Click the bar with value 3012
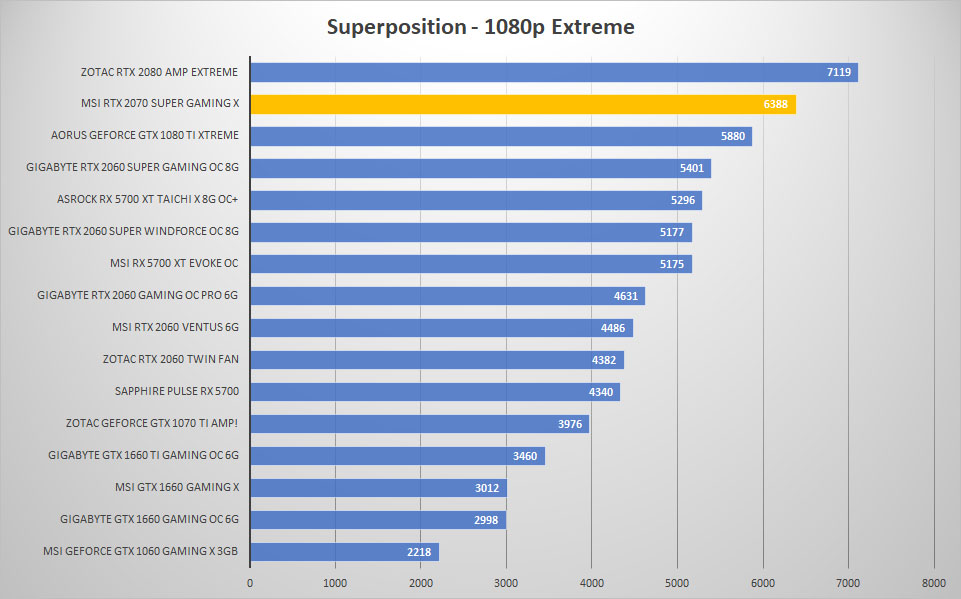The height and width of the screenshot is (599, 961). click(379, 488)
